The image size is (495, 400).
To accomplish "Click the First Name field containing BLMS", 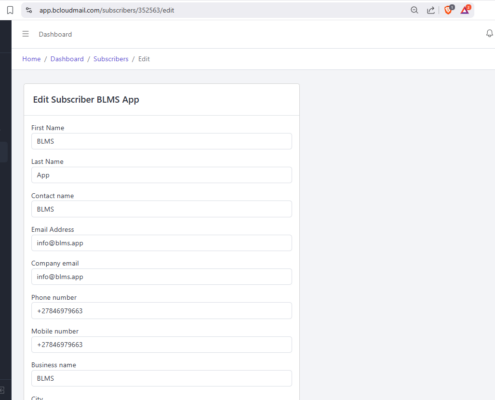I will [162, 141].
